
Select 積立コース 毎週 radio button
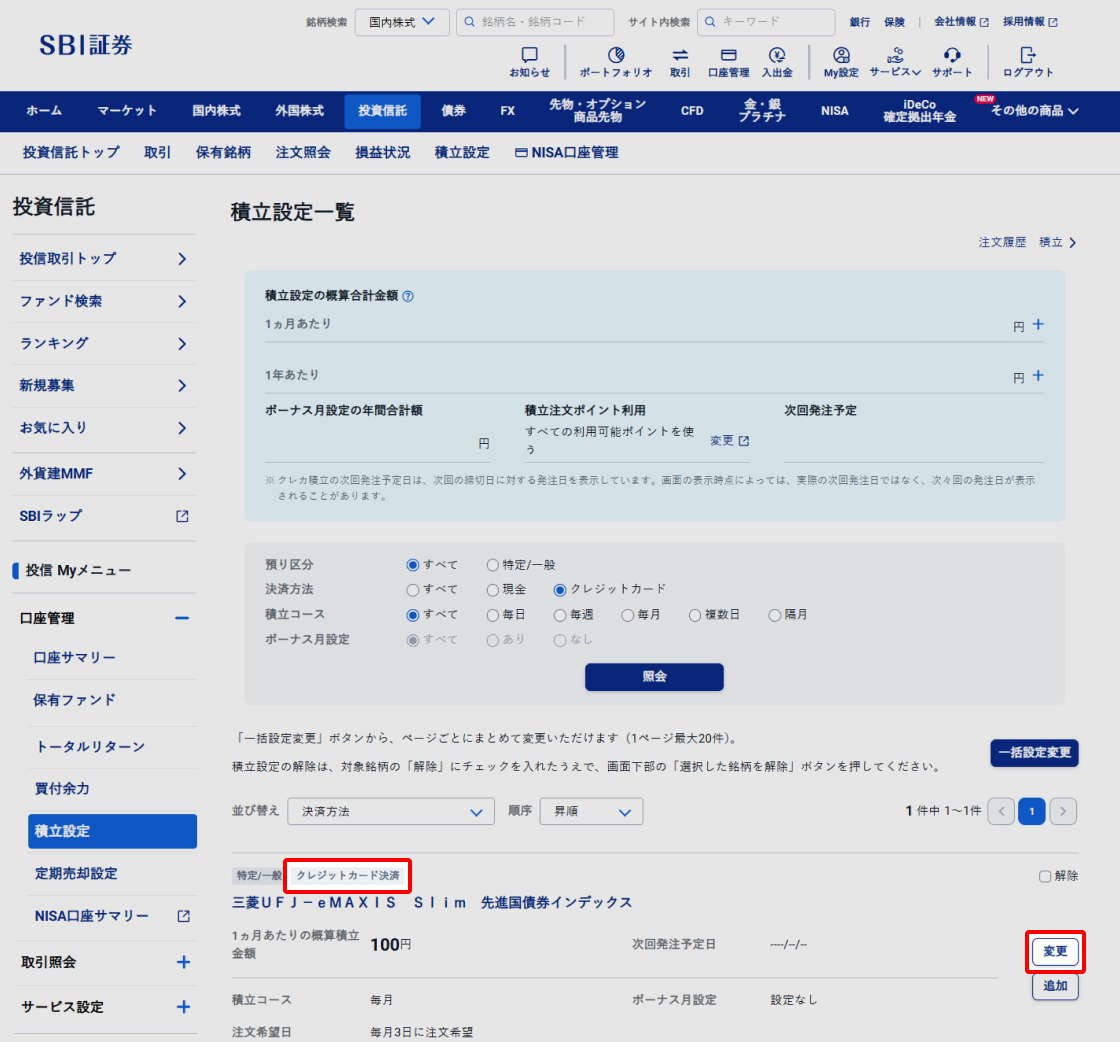pos(560,615)
